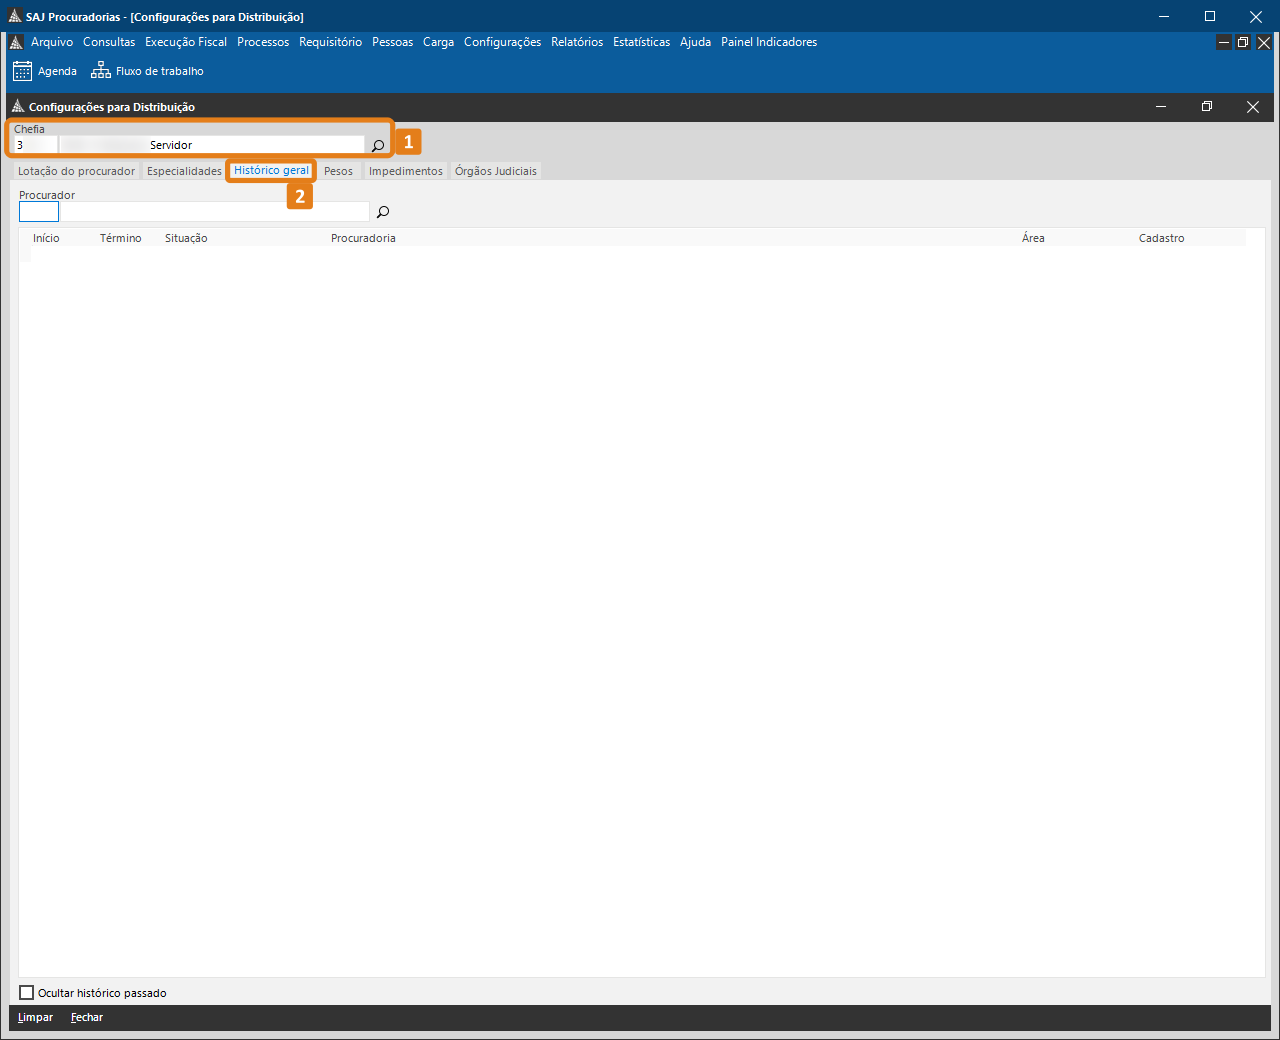Close the Configurações para Distribuição panel
Image resolution: width=1280 pixels, height=1040 pixels.
(1252, 107)
